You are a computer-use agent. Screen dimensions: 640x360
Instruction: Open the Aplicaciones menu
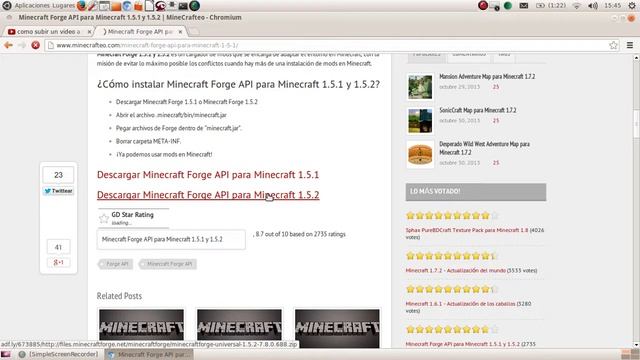32,6
